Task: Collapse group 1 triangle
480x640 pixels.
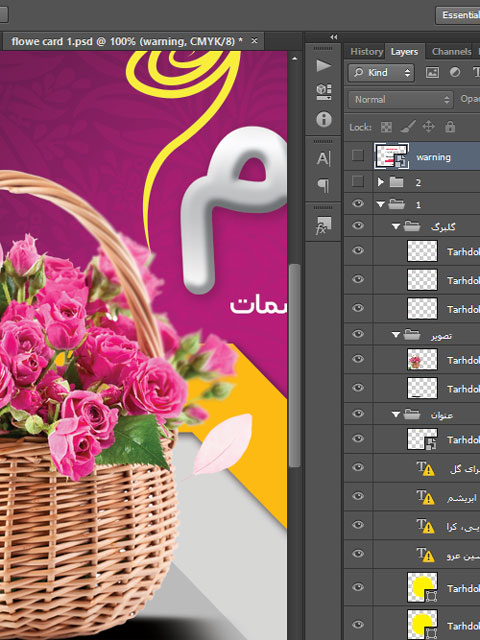Action: click(380, 204)
